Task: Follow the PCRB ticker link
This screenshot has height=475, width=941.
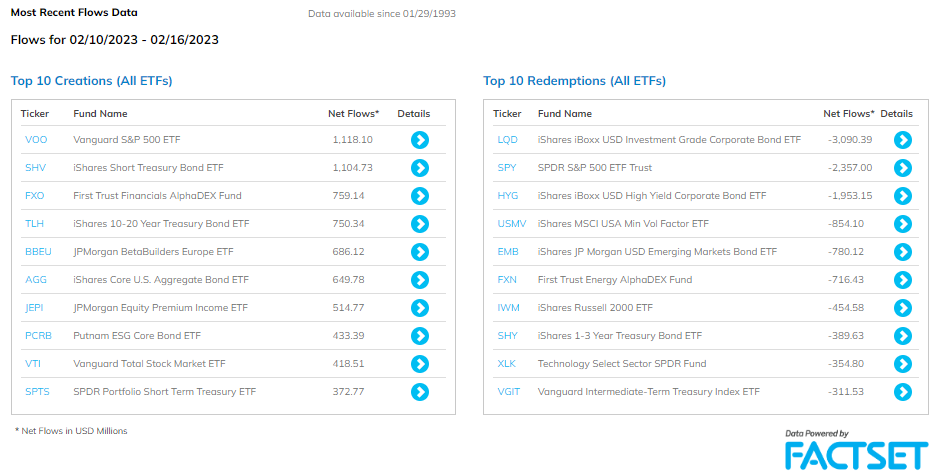Action: 38,336
